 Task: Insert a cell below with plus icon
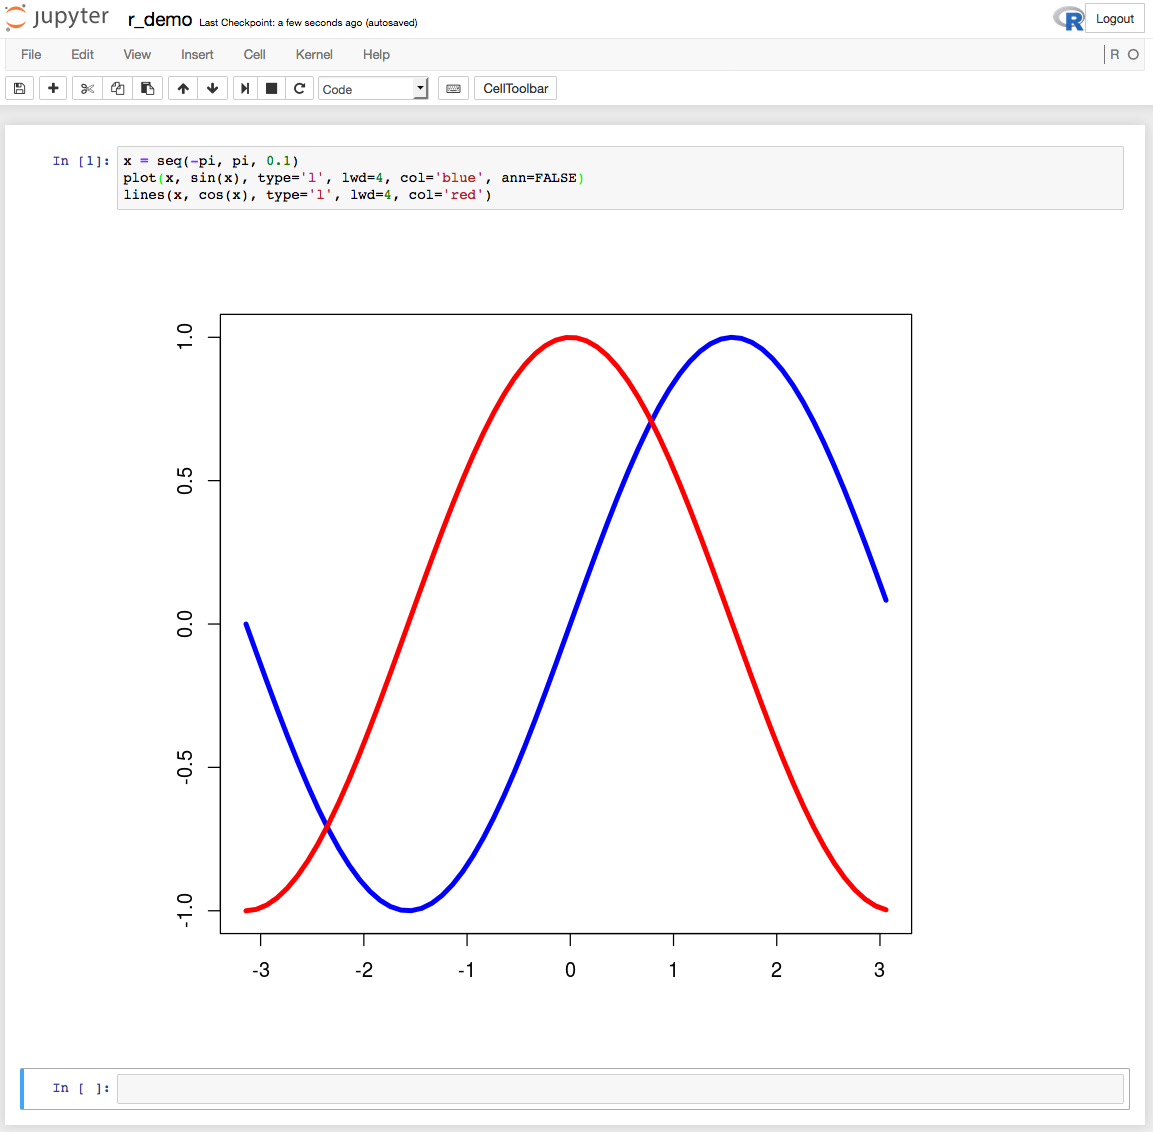(53, 89)
